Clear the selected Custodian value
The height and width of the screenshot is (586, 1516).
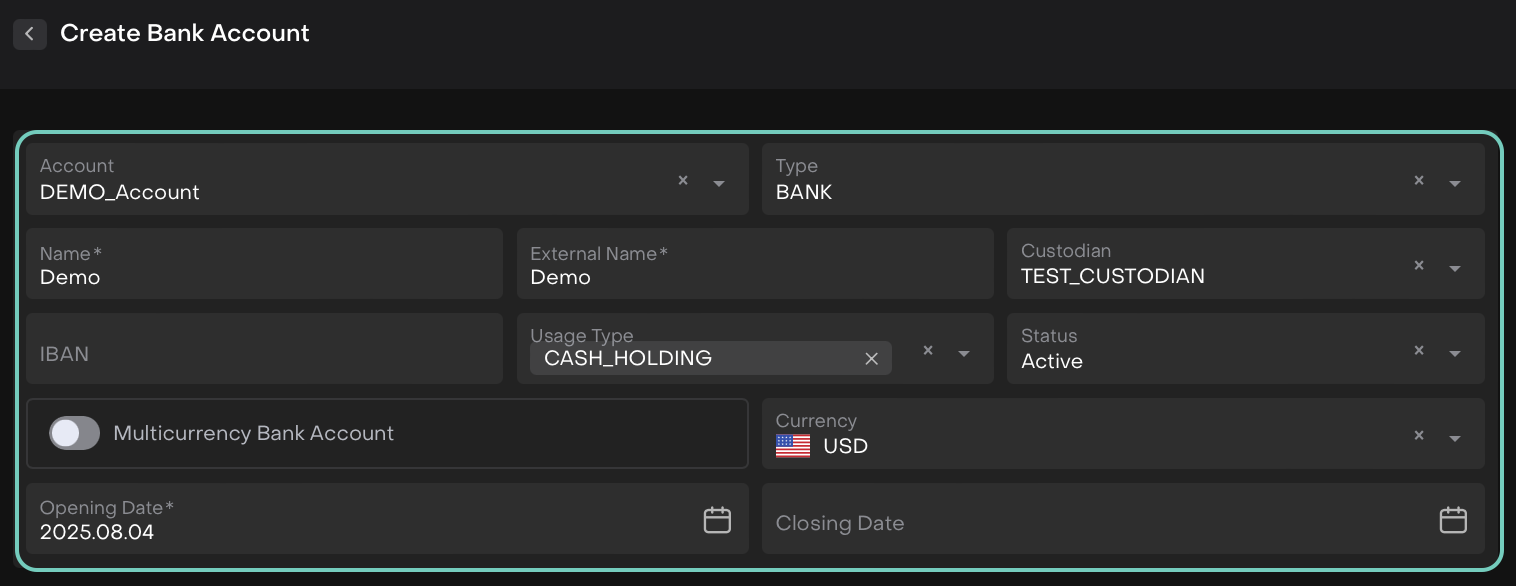[1418, 266]
